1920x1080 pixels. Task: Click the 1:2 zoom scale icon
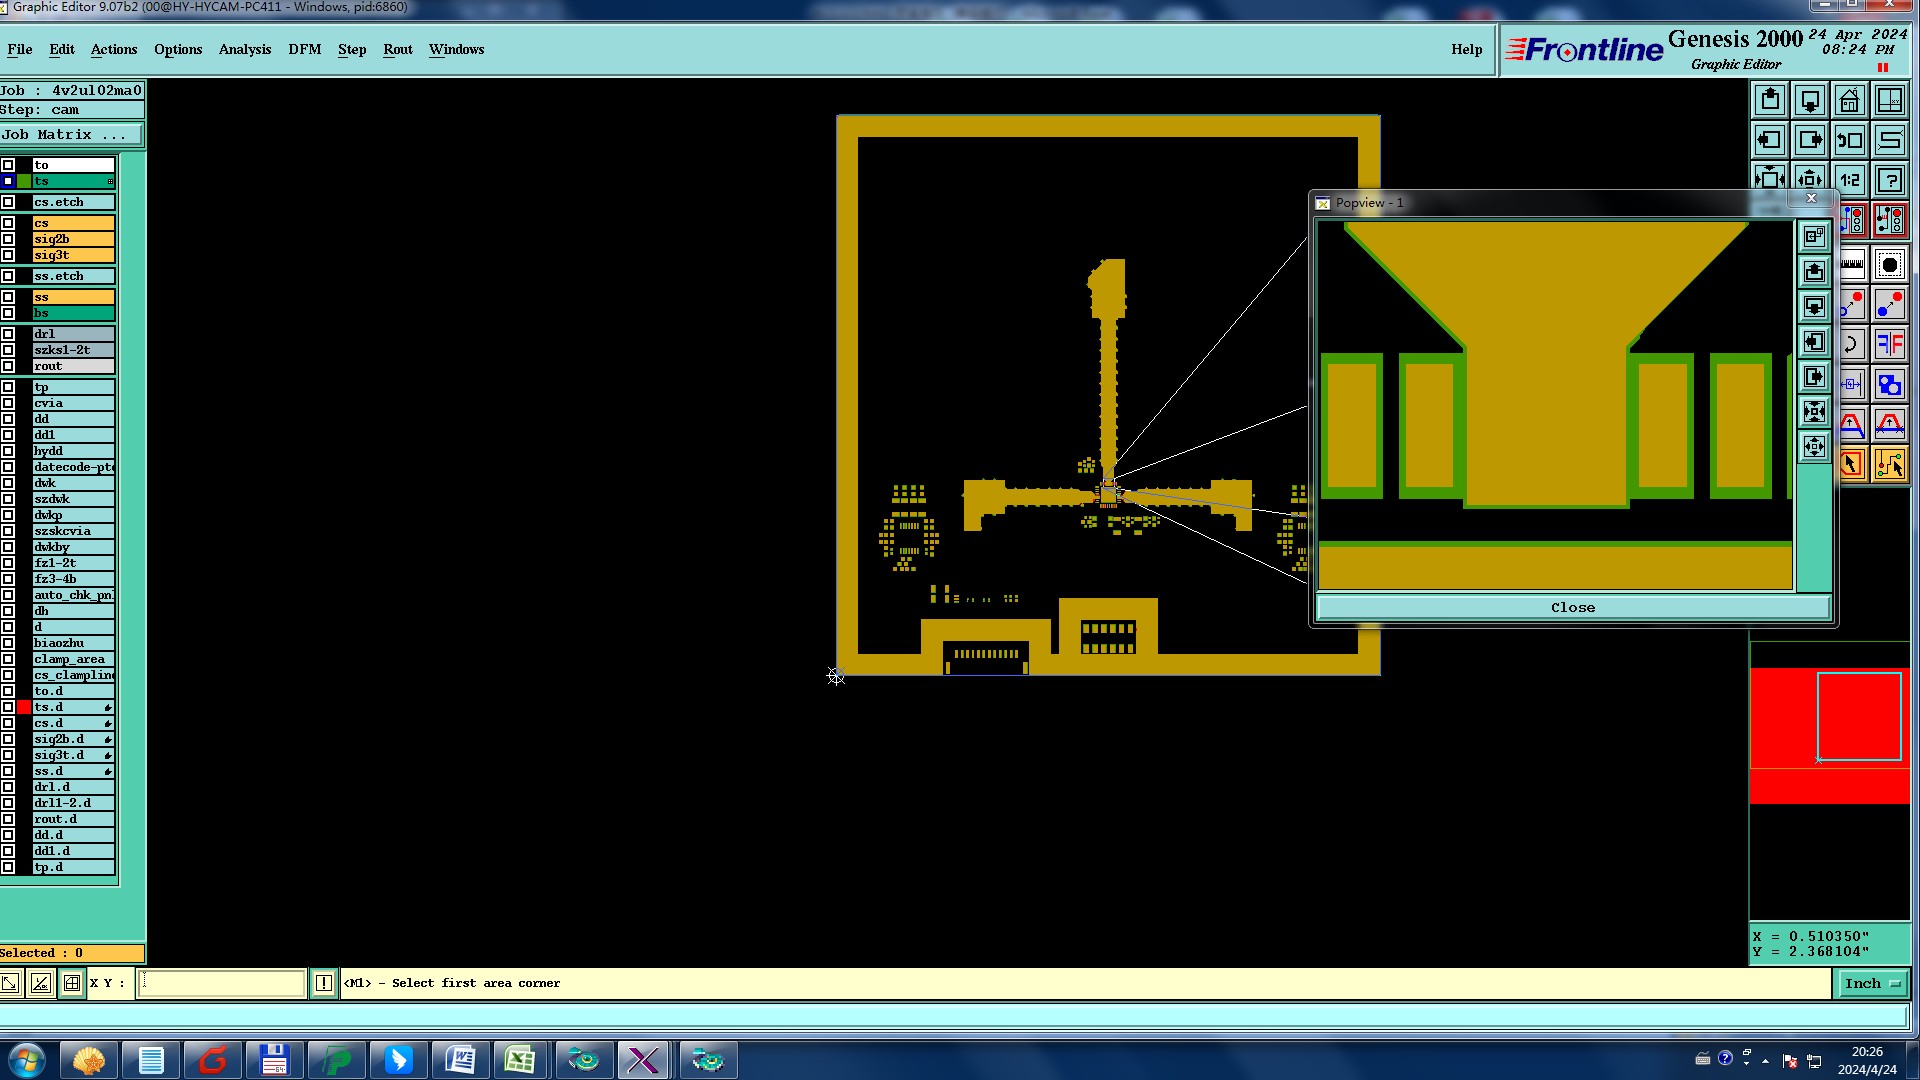click(1850, 180)
